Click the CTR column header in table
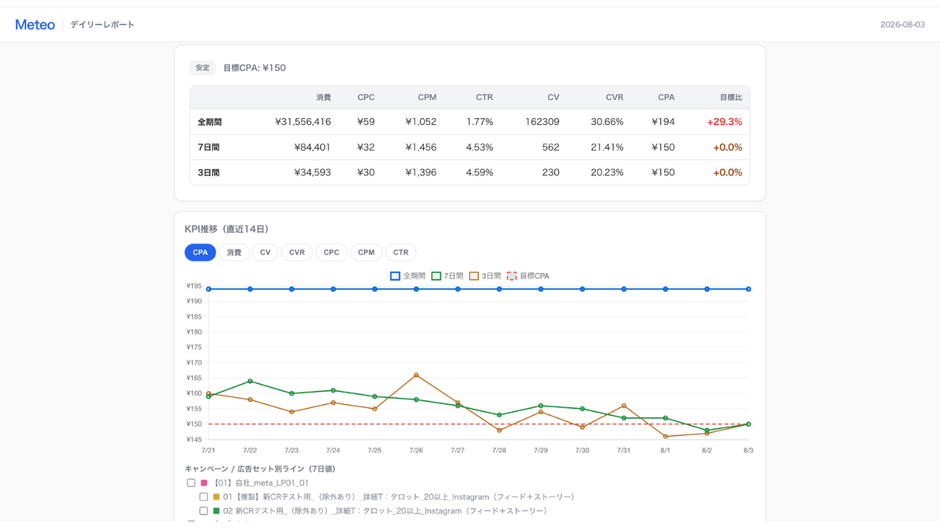Viewport: 940px width, 528px height. 484,97
